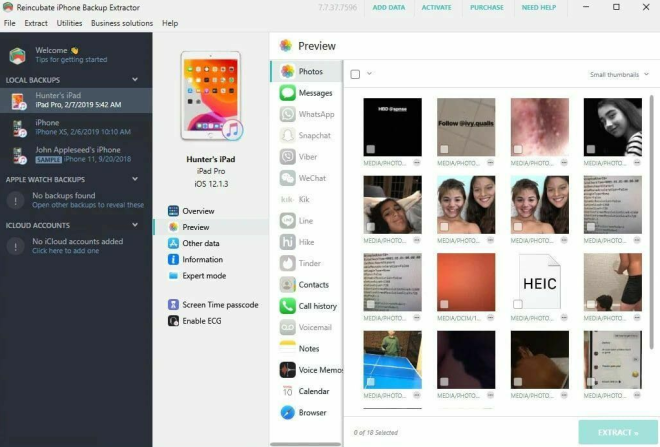The image size is (660, 447).
Task: Open the File menu
Action: pos(10,23)
